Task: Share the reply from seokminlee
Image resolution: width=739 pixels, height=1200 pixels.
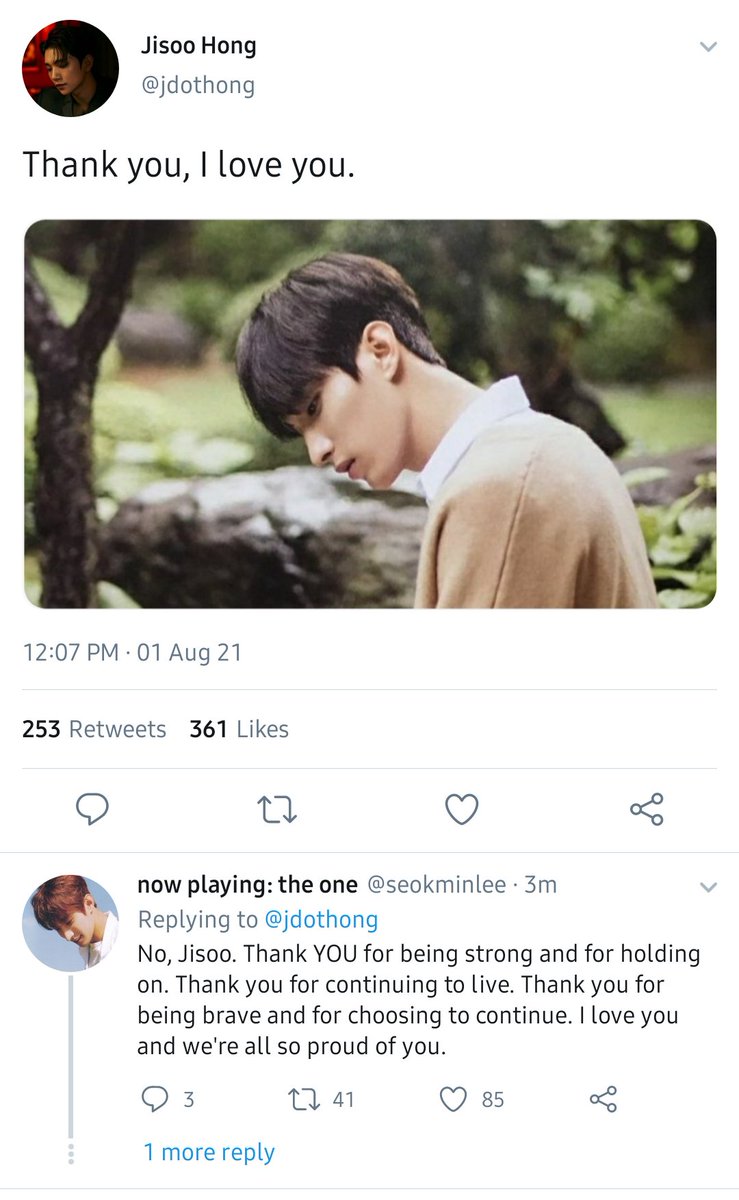Action: (603, 1099)
